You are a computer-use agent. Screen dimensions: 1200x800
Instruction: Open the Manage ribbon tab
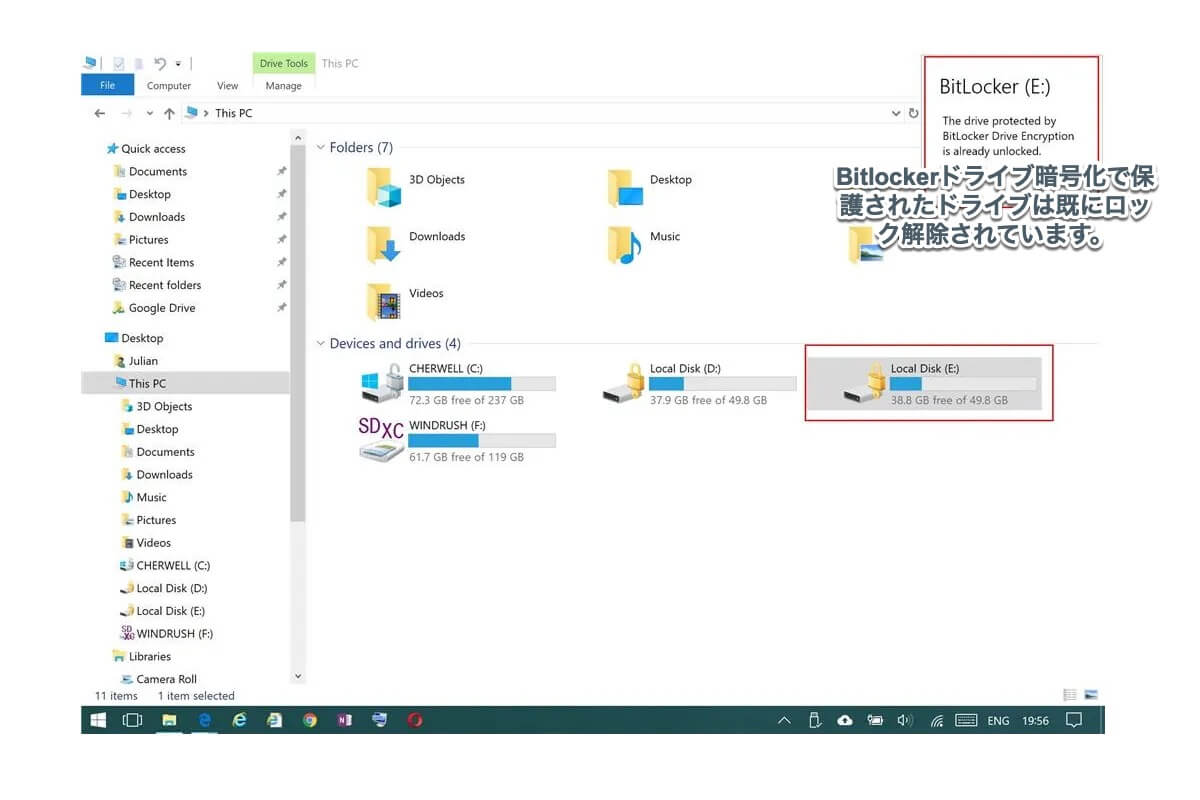tap(283, 86)
